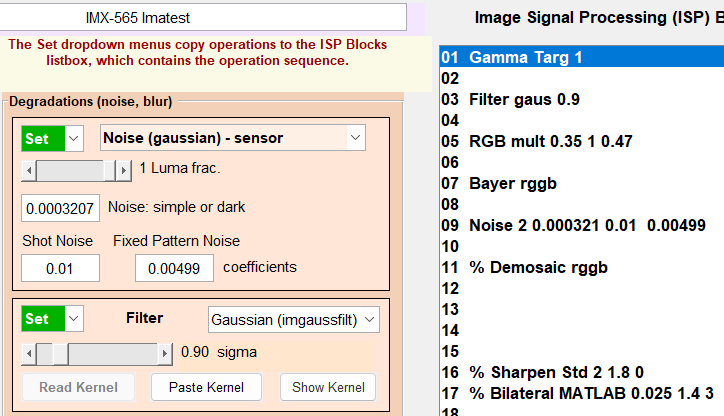Image resolution: width=724 pixels, height=416 pixels.
Task: Click the Show Kernel button
Action: point(328,387)
